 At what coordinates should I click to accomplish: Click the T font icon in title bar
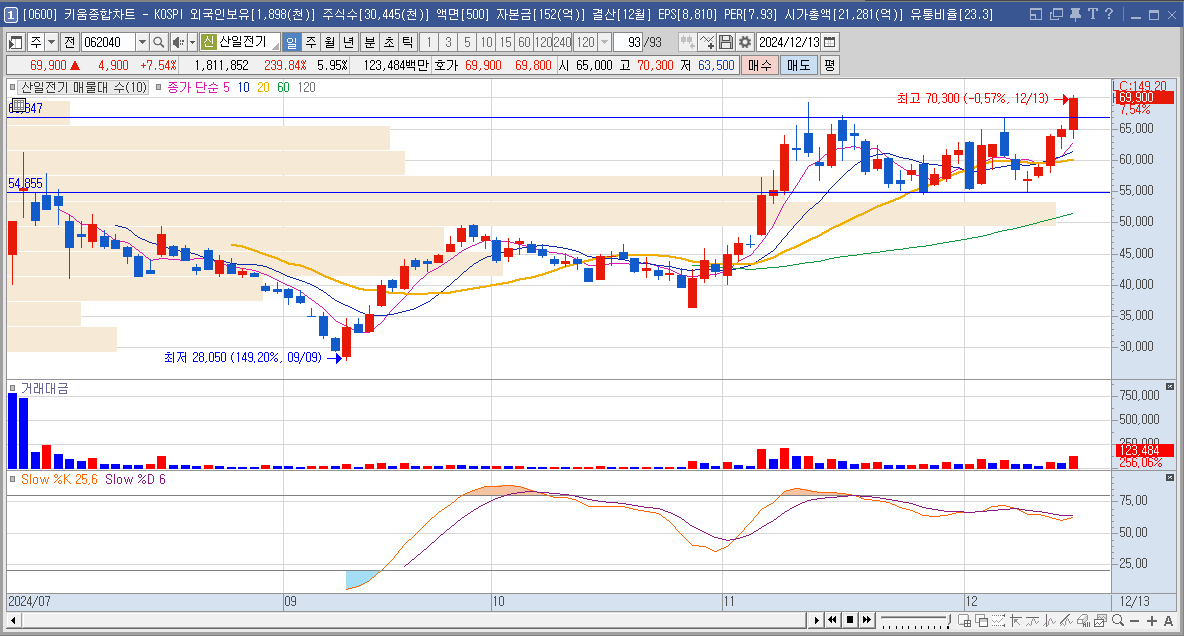(x=1092, y=14)
